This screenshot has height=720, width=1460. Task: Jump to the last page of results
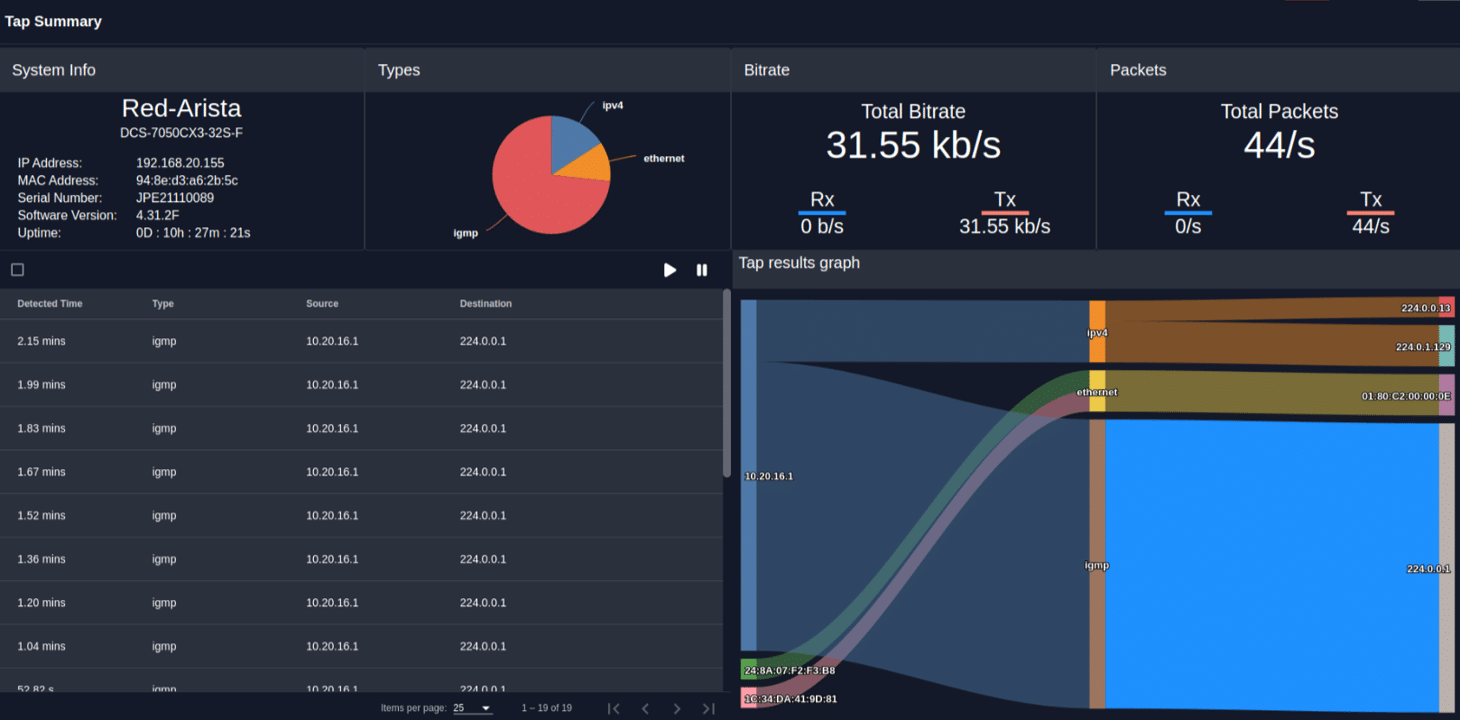click(709, 708)
